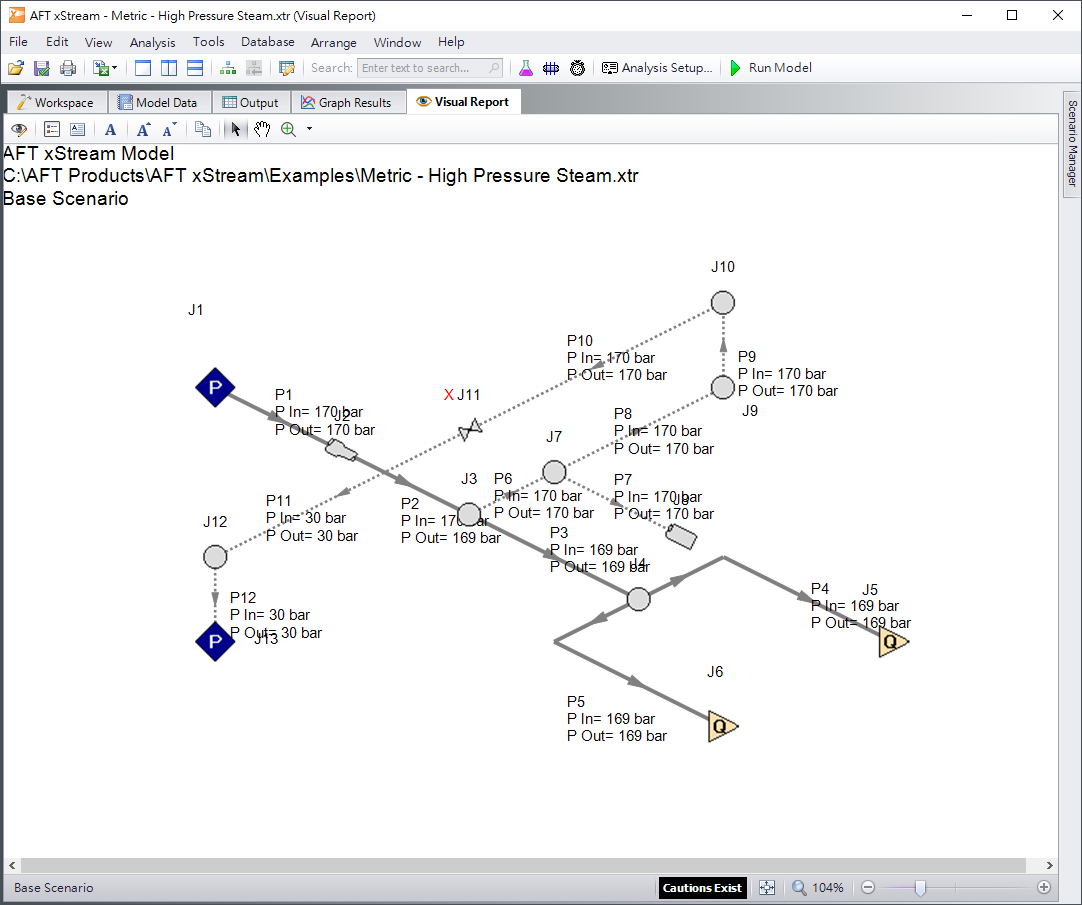Print using the printer toolbar icon
This screenshot has width=1082, height=905.
pyautogui.click(x=68, y=68)
